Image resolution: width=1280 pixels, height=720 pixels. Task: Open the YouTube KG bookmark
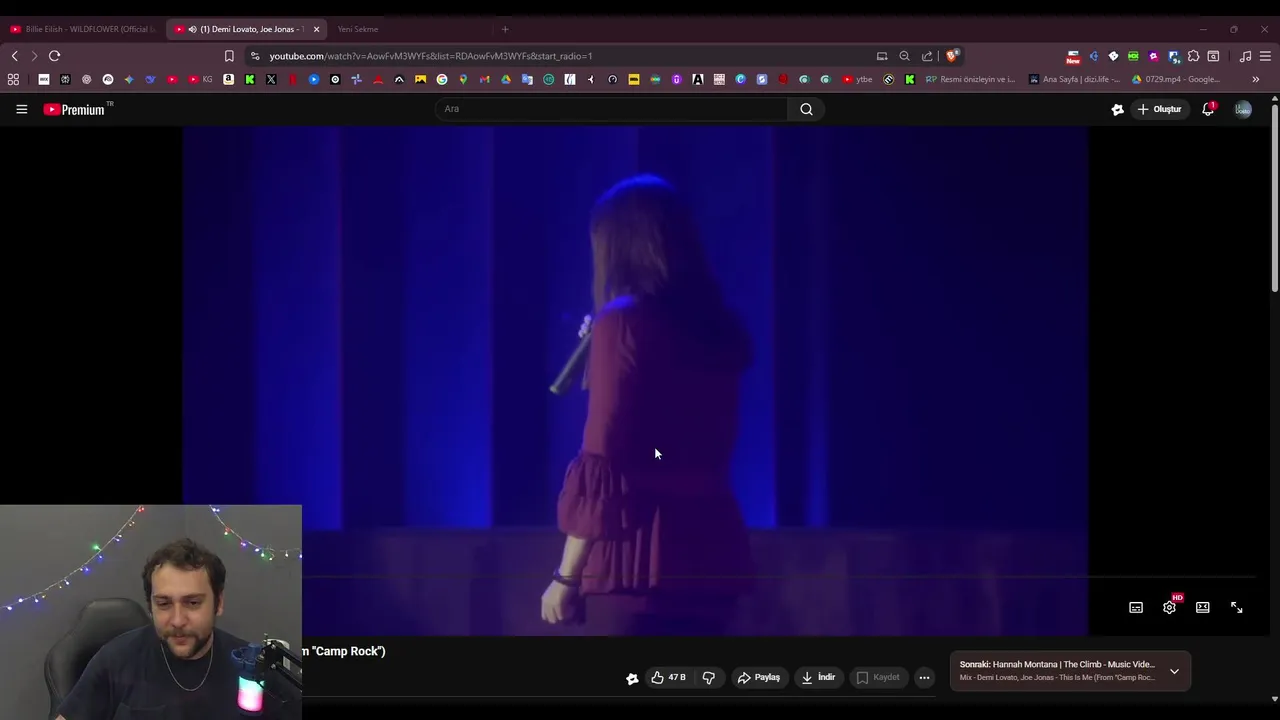[x=200, y=79]
